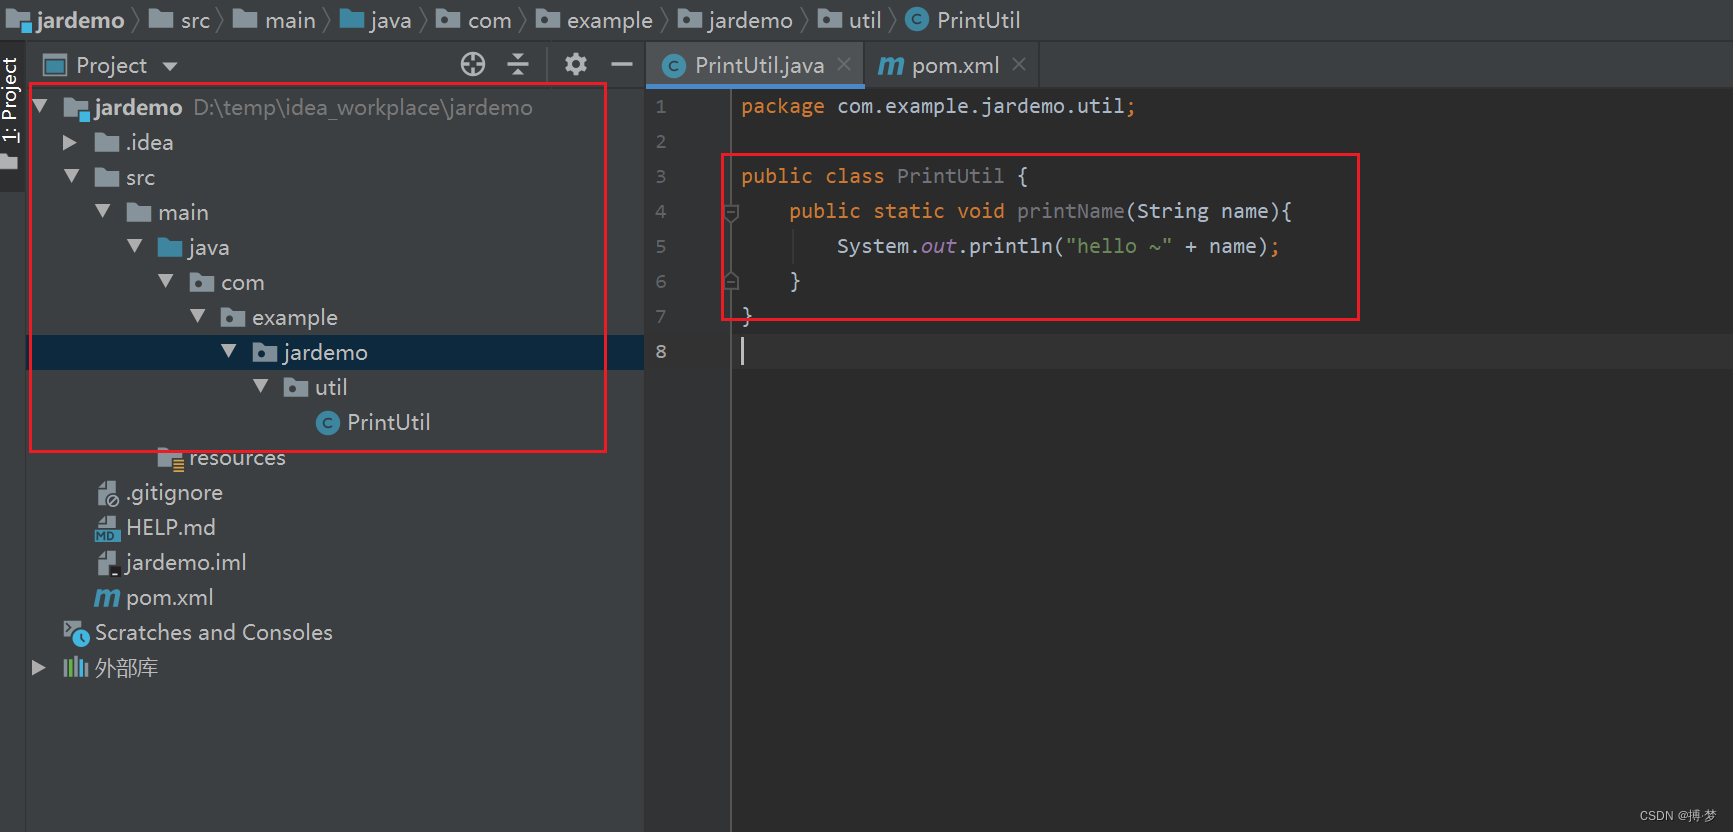Expand the 外部库 external libraries node
The image size is (1733, 832).
[38, 667]
